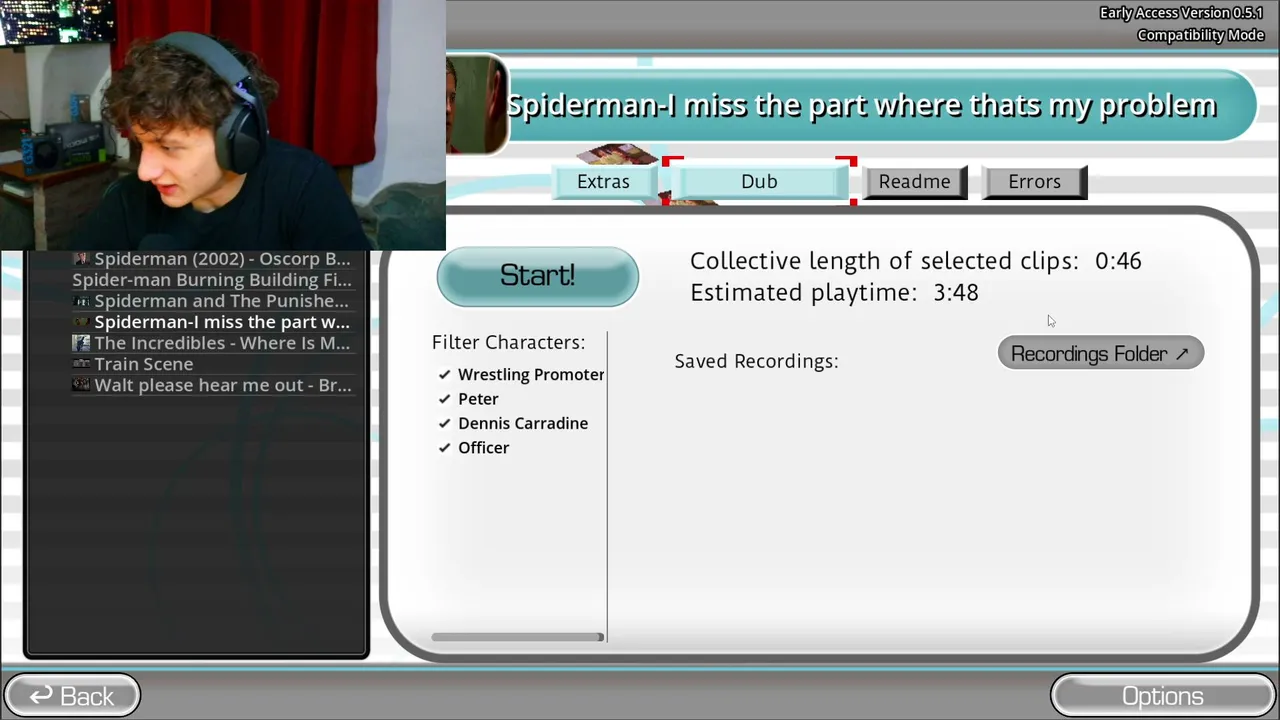Pick "Spiderman and The Punishe..." clip
Screen dimensions: 1280x720
[212, 301]
